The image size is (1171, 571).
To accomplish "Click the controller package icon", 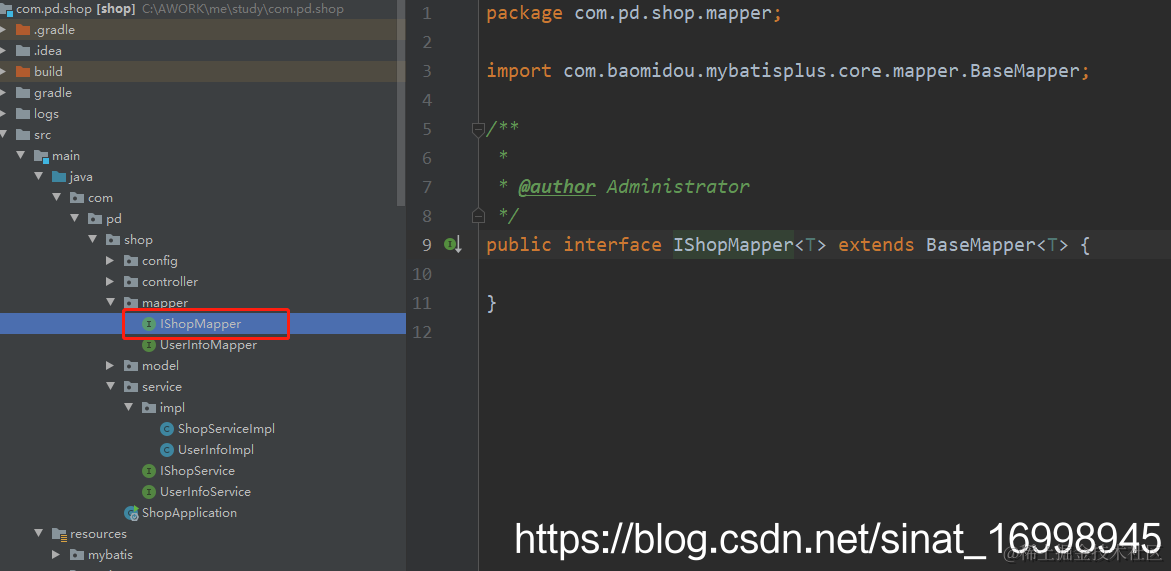I will tap(131, 281).
